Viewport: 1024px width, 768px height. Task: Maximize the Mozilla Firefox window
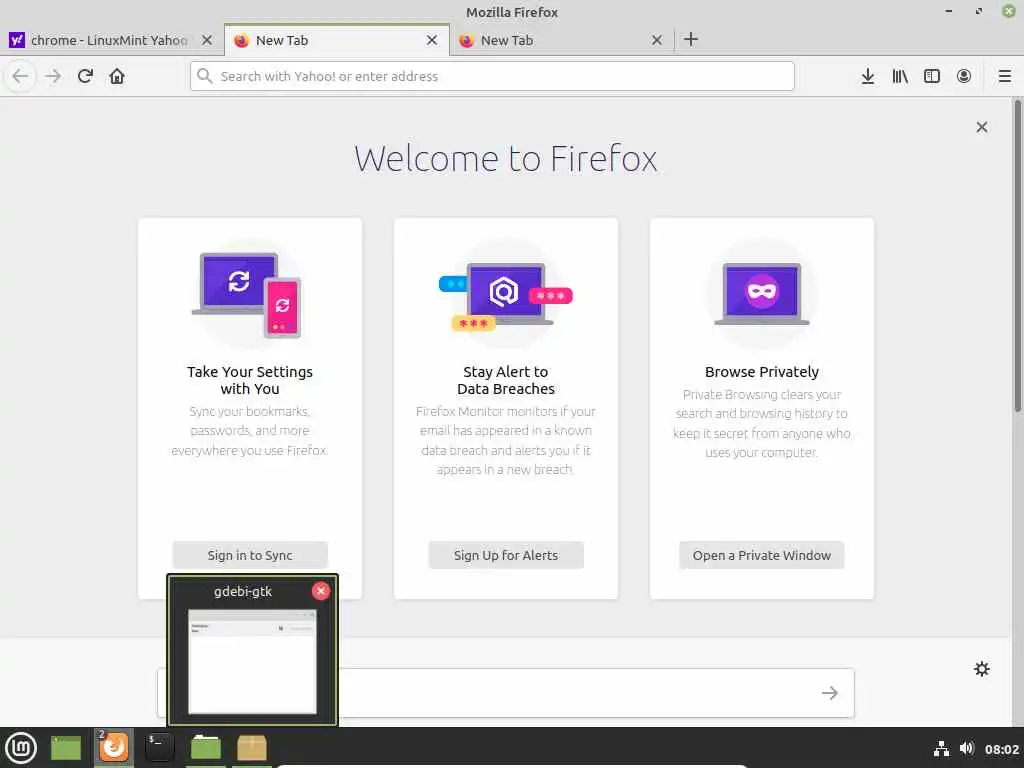978,11
